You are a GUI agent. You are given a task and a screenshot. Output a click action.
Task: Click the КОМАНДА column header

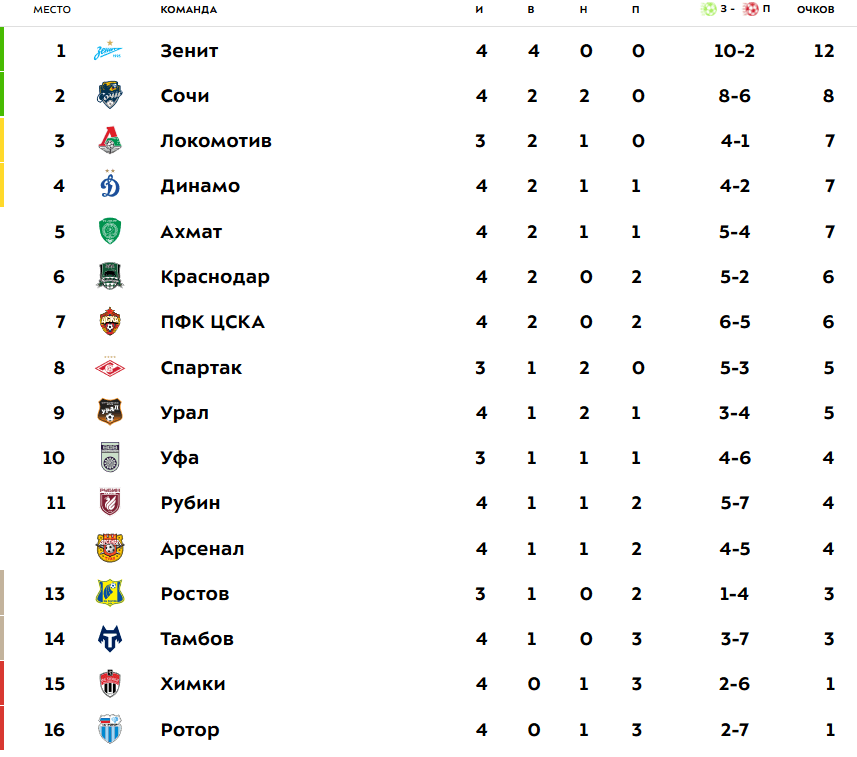(189, 9)
